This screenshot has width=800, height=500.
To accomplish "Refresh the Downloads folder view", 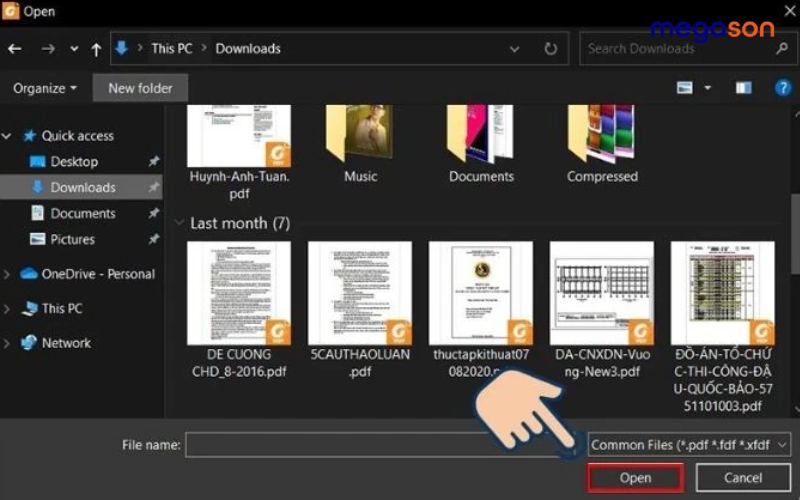I will (551, 49).
